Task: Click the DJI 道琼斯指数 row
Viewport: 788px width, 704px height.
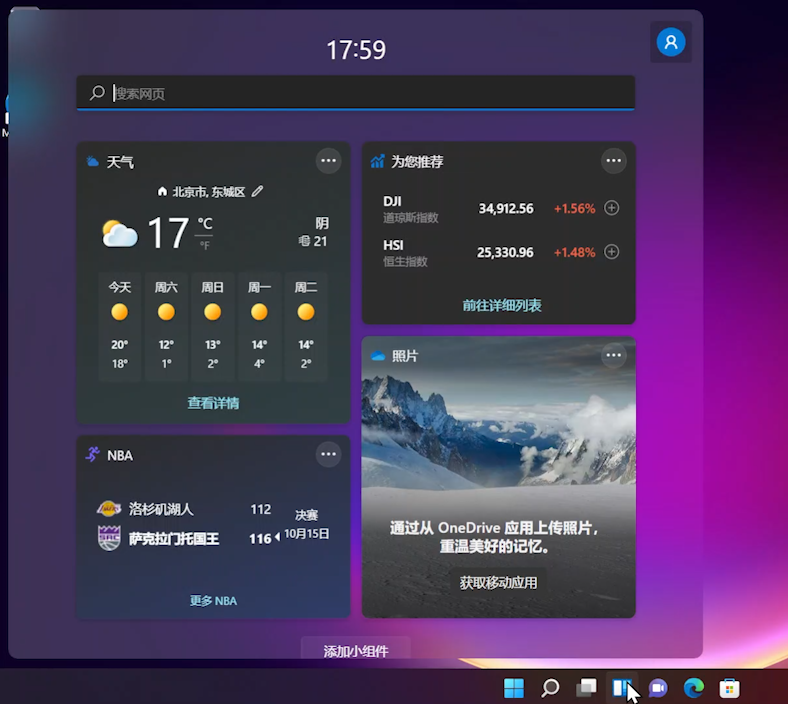Action: pos(499,209)
